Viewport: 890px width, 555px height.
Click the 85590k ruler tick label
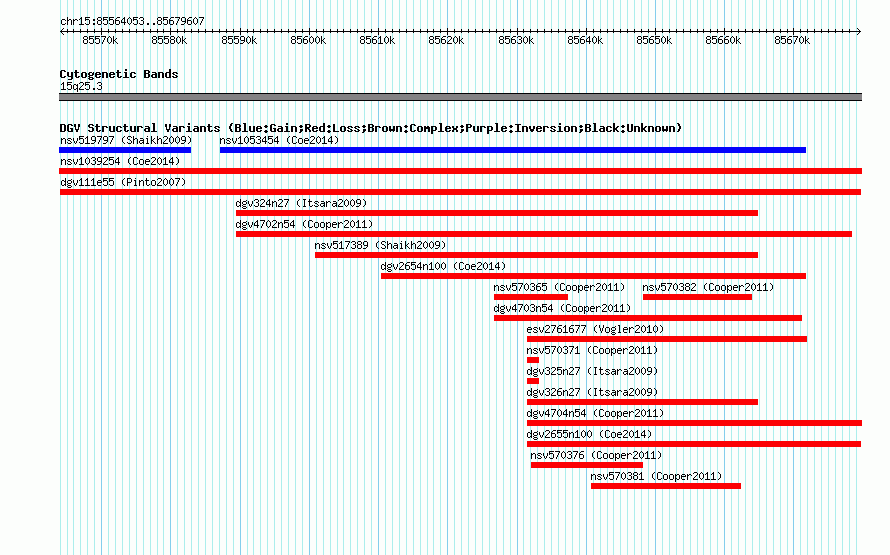(239, 40)
